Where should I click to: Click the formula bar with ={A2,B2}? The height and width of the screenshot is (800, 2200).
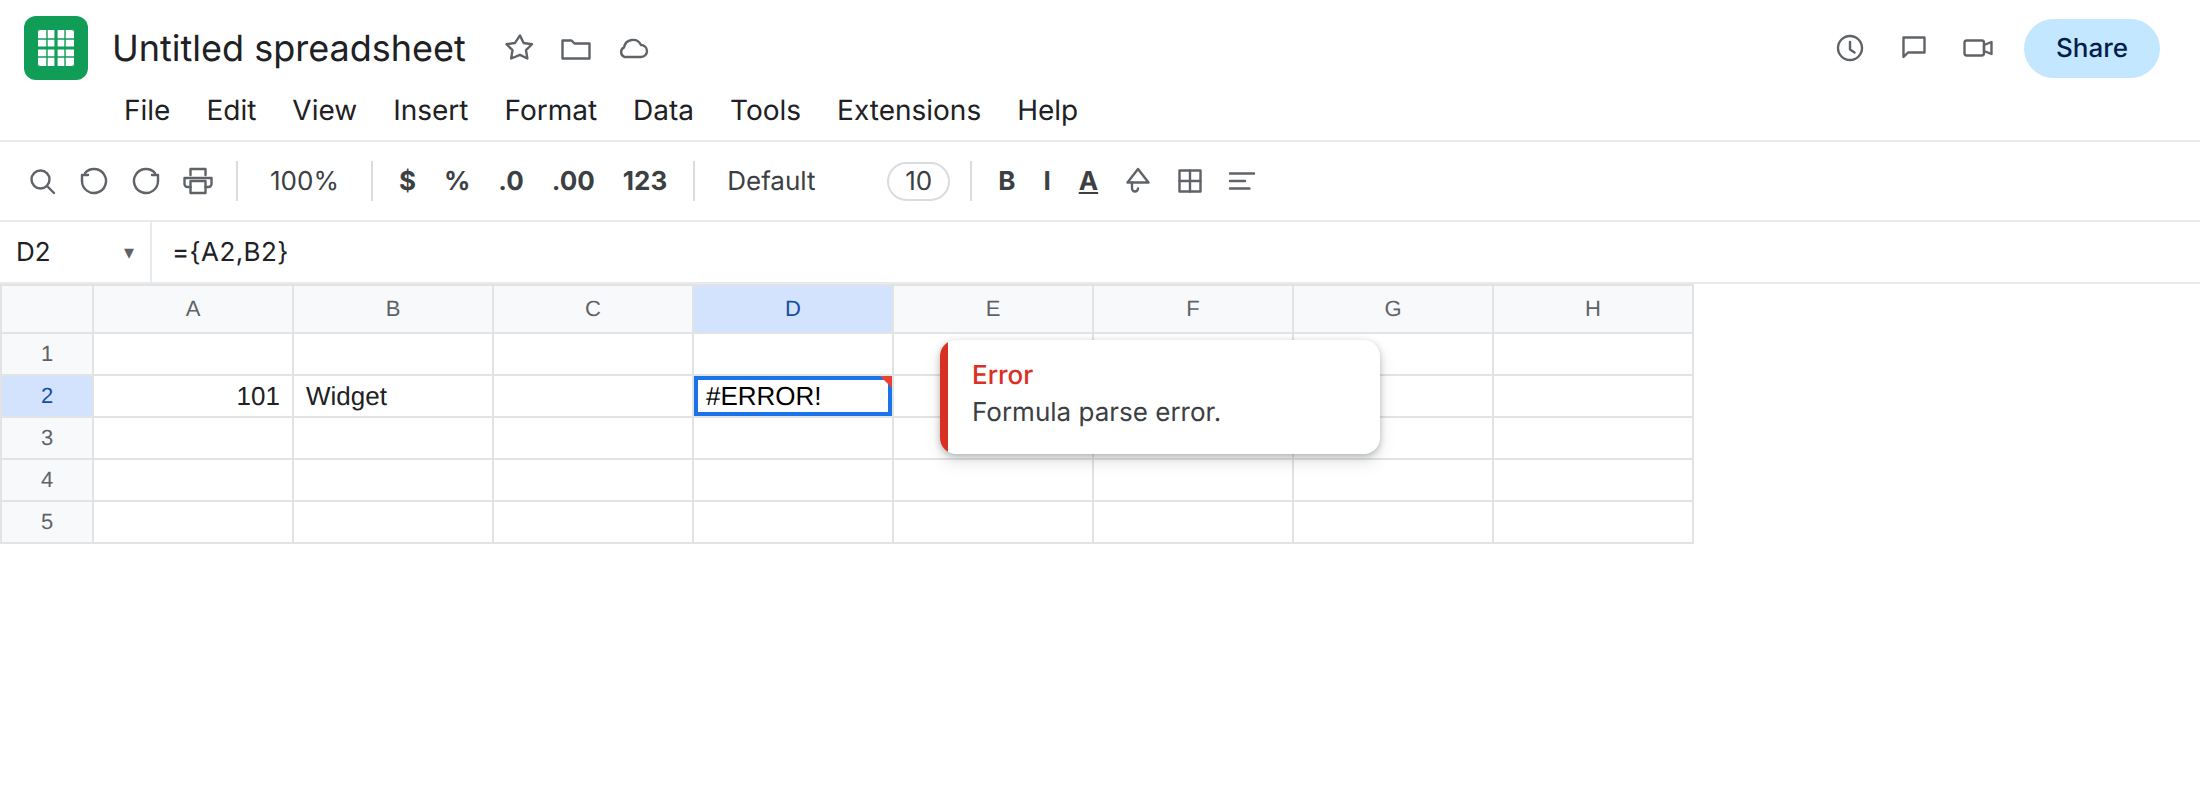1175,252
